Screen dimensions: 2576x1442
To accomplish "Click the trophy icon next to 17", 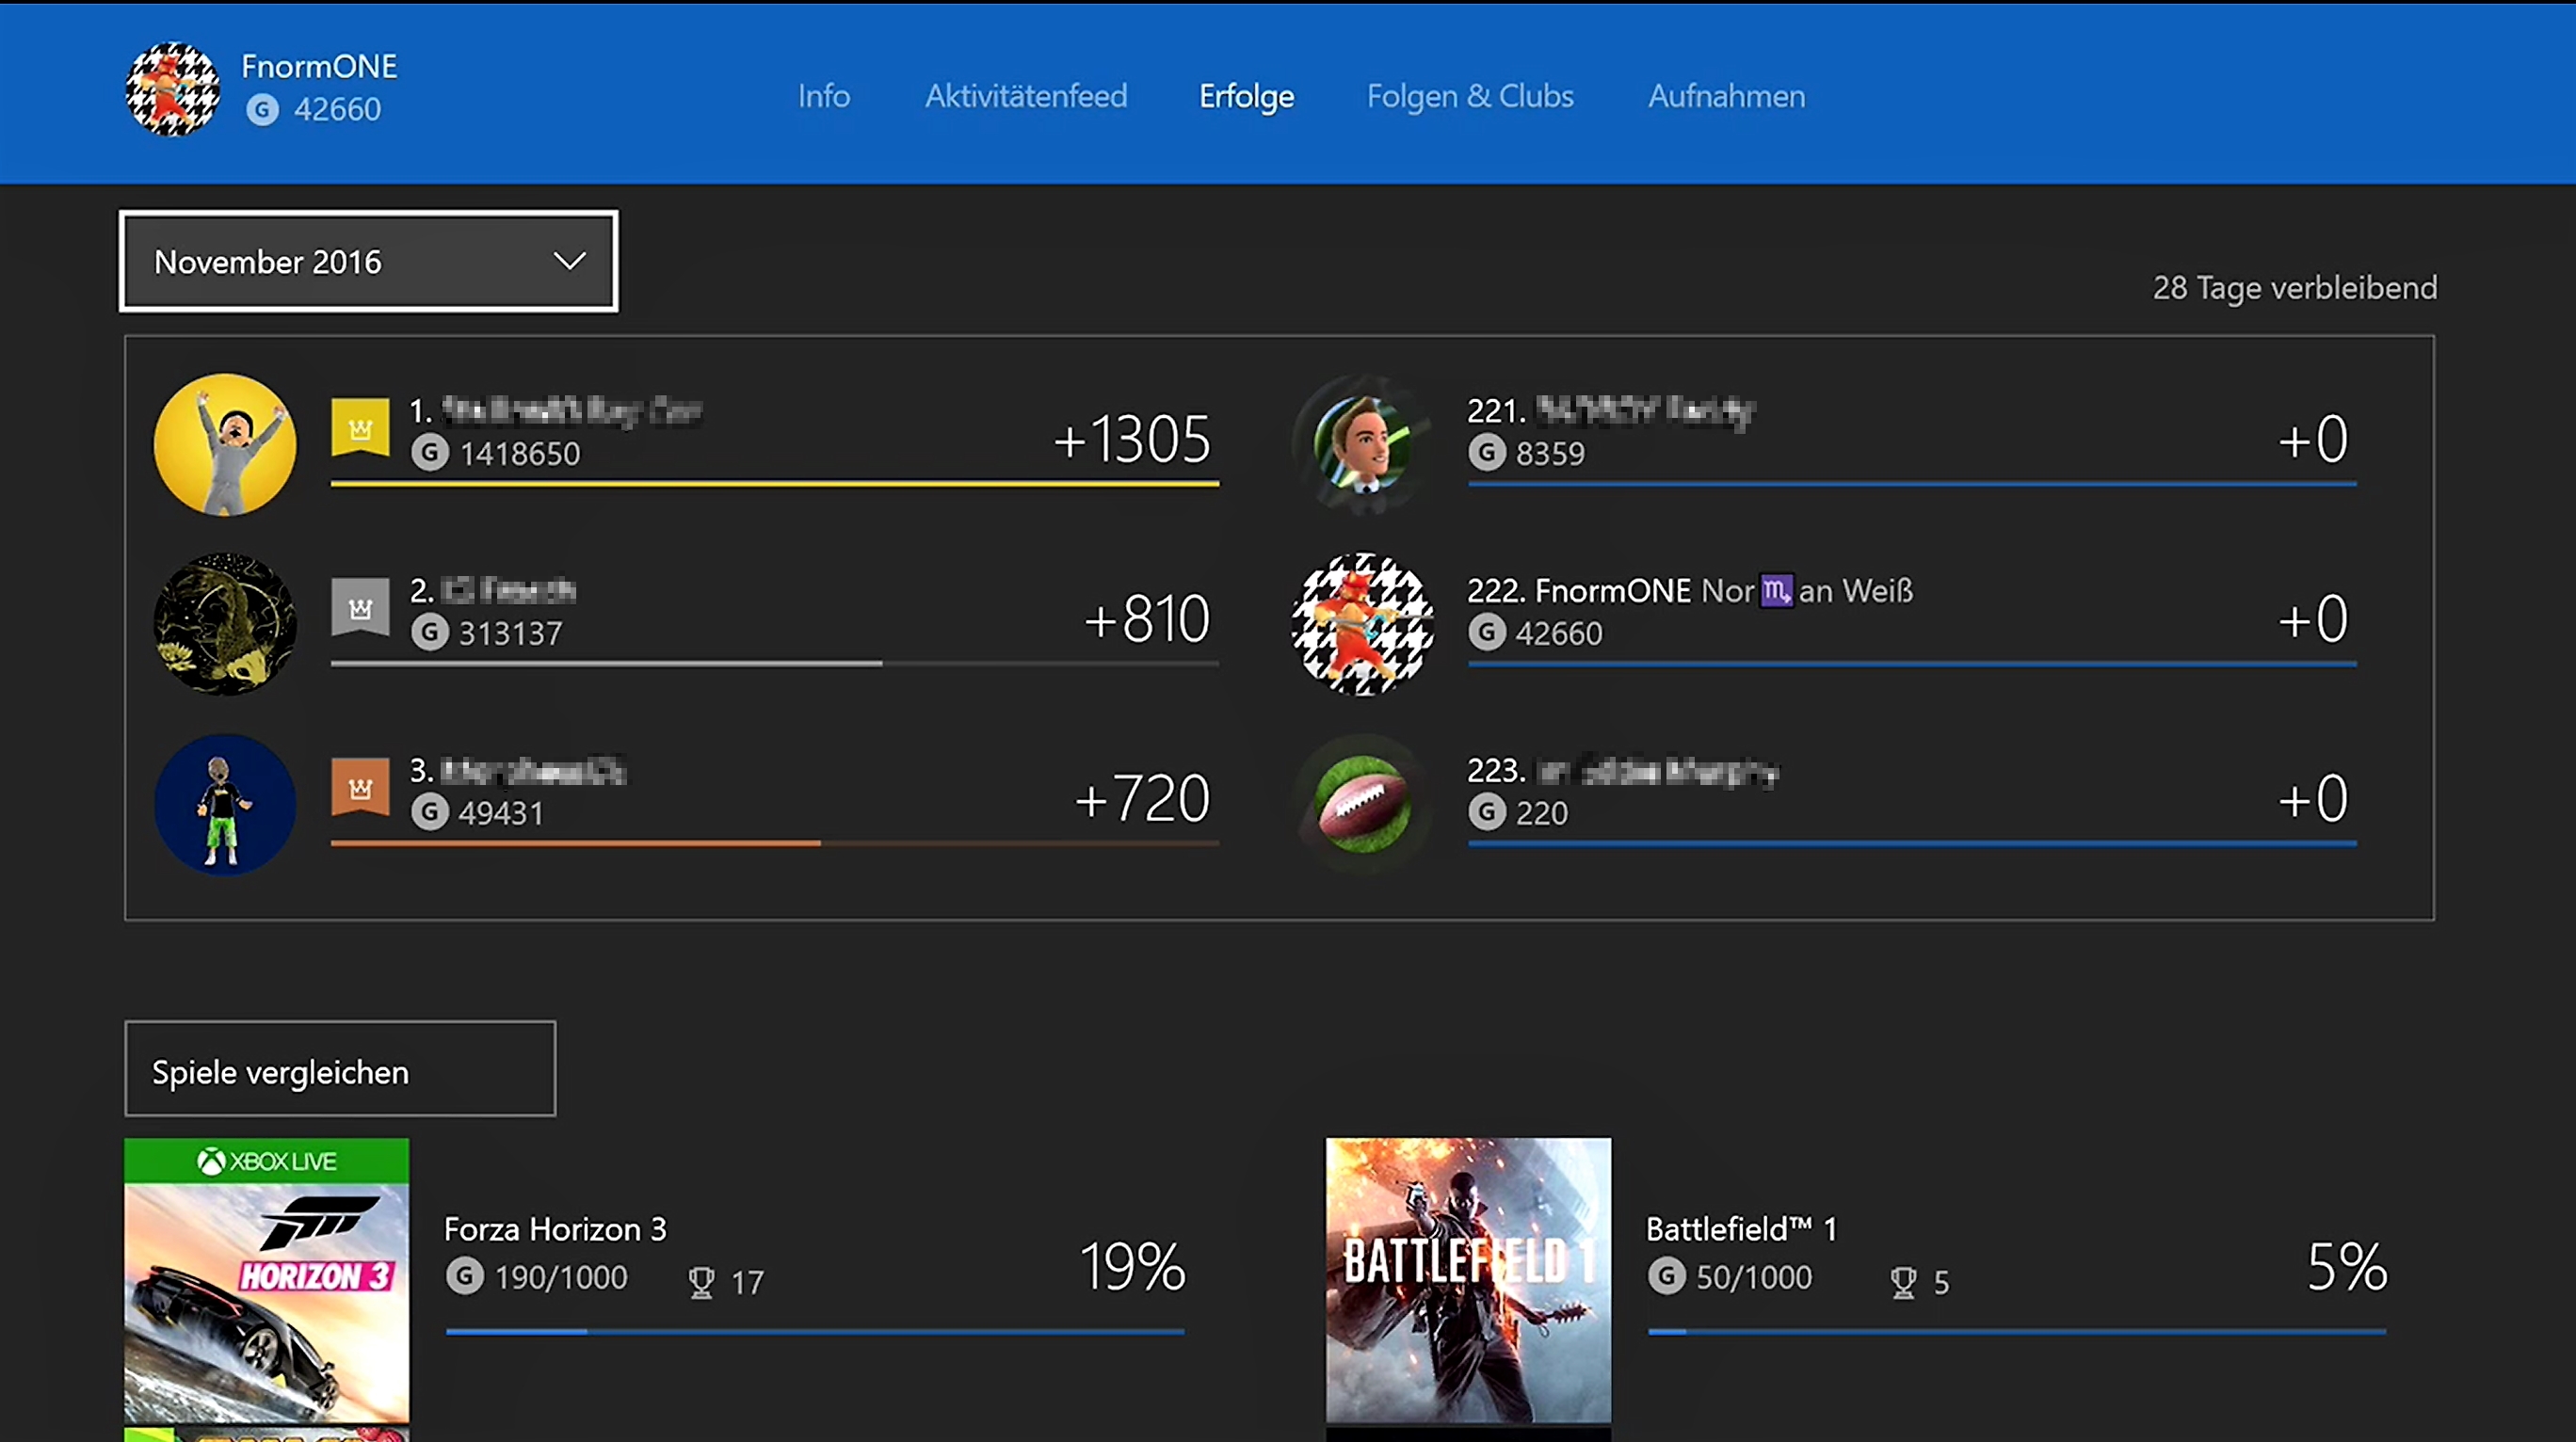I will [x=702, y=1282].
